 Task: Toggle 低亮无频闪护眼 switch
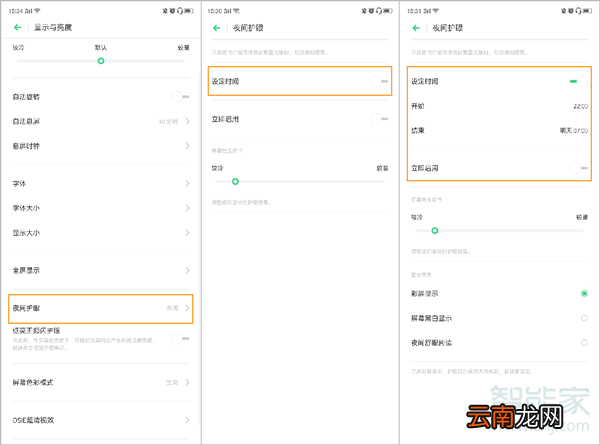coord(180,338)
